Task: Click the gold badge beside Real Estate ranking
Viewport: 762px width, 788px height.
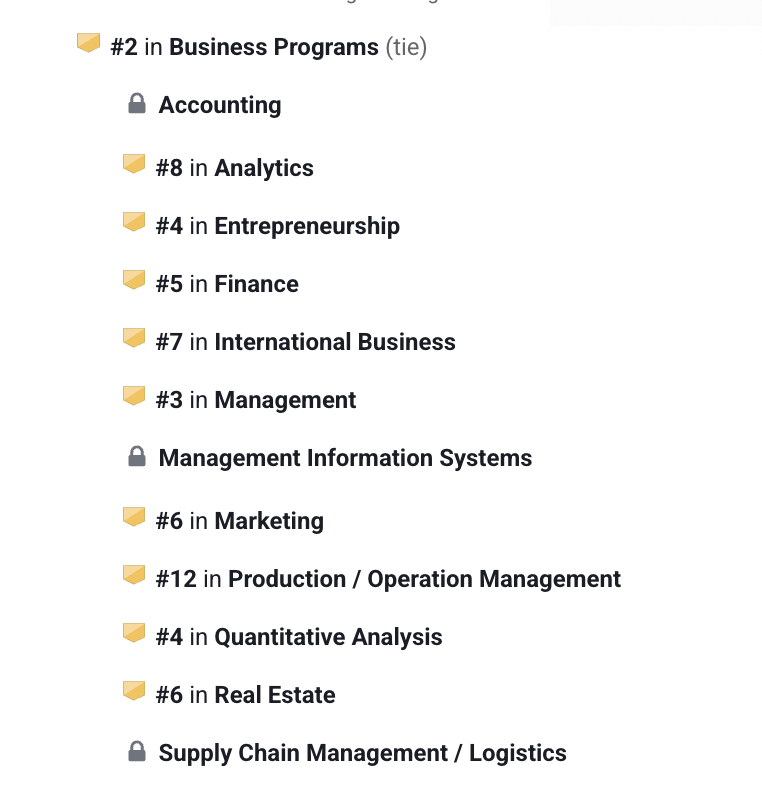Action: pos(134,691)
